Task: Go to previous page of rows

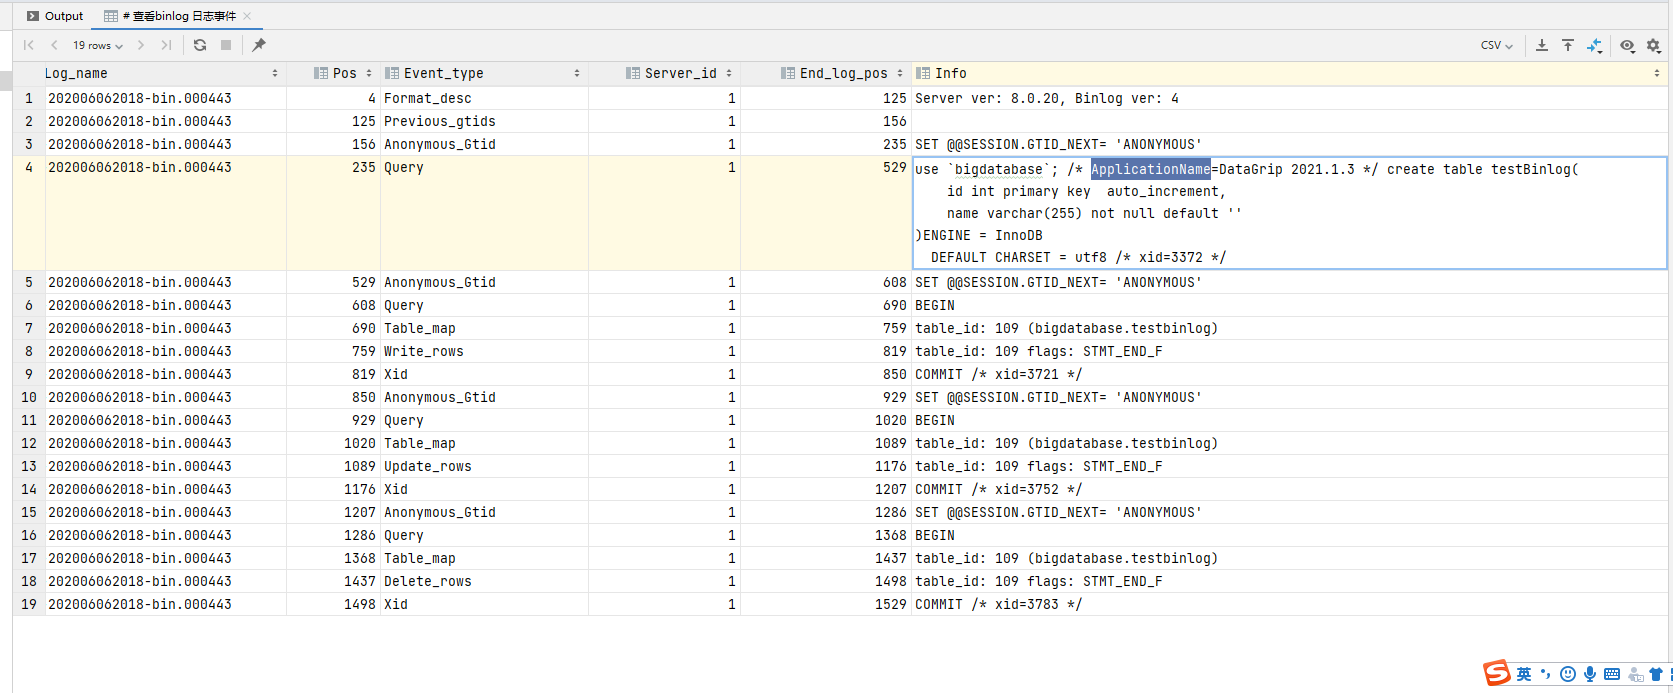Action: 54,45
